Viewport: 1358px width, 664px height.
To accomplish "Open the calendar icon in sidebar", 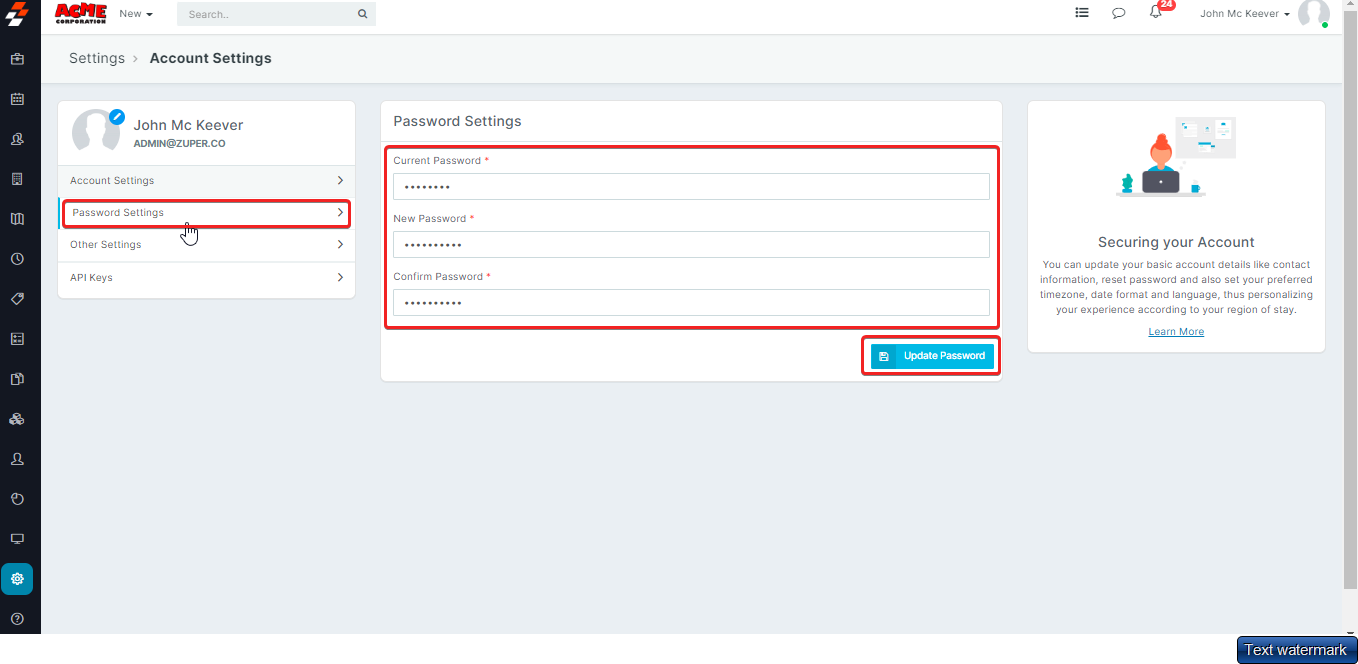I will click(x=17, y=99).
